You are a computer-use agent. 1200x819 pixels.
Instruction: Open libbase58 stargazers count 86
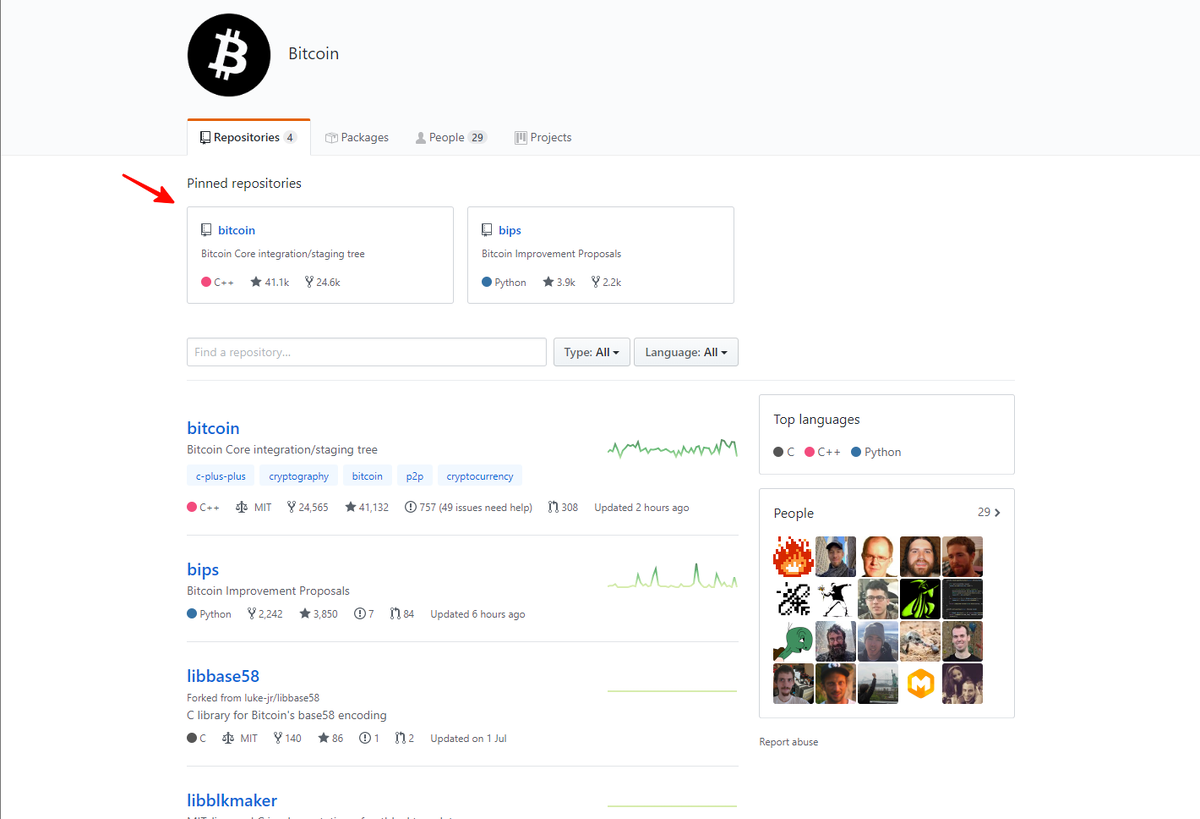click(x=330, y=738)
